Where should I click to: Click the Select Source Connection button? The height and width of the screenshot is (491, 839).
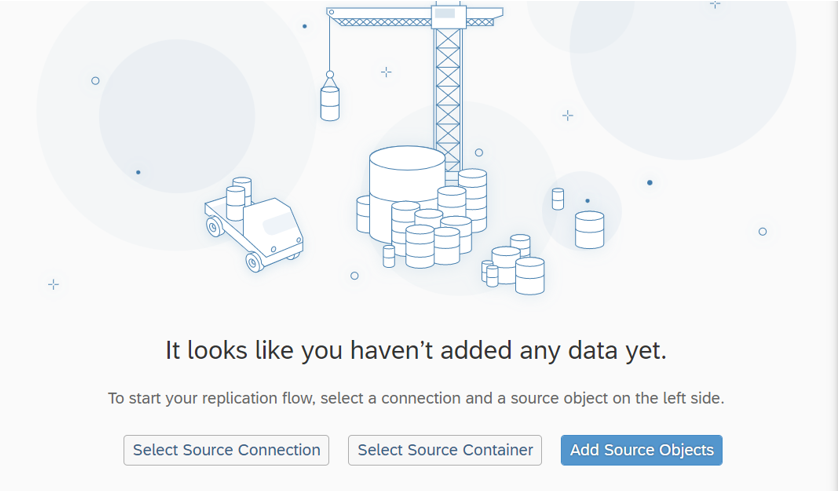coord(226,450)
